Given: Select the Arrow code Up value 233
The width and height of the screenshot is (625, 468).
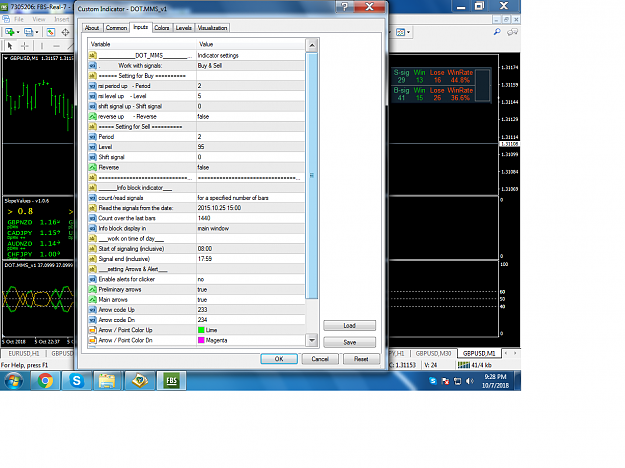Looking at the screenshot, I should click(x=251, y=310).
